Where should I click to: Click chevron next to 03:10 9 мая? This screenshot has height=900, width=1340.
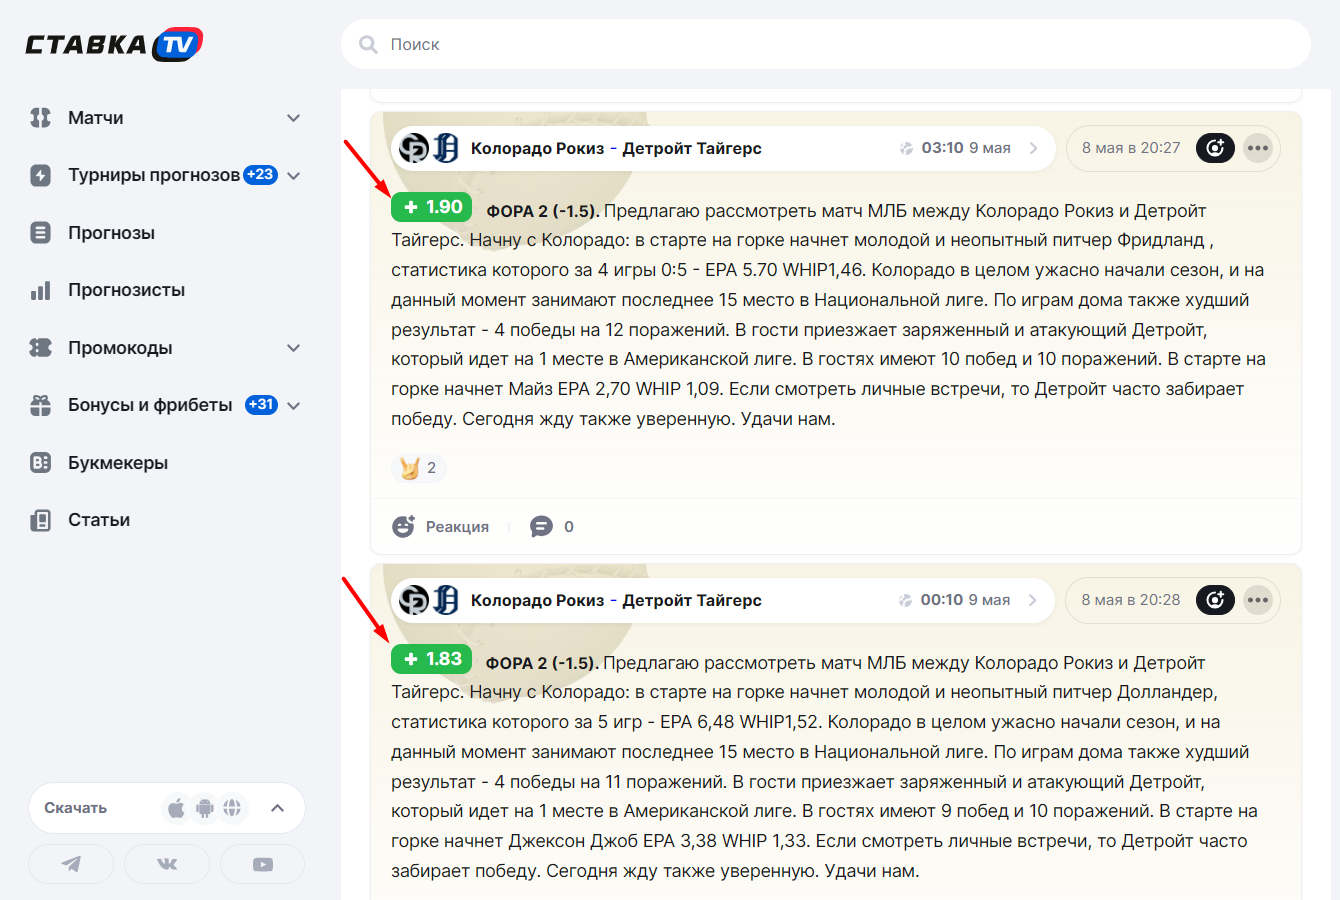1034,148
